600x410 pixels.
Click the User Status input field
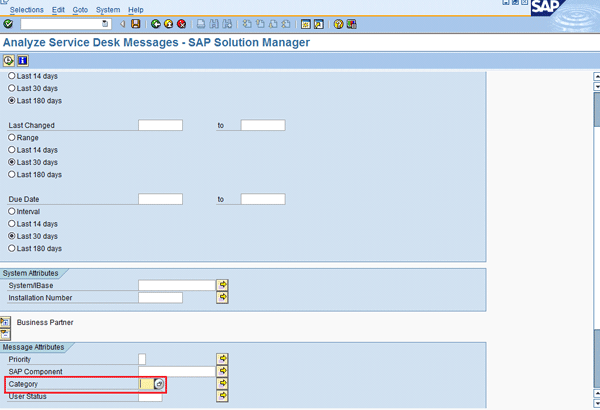click(x=150, y=397)
